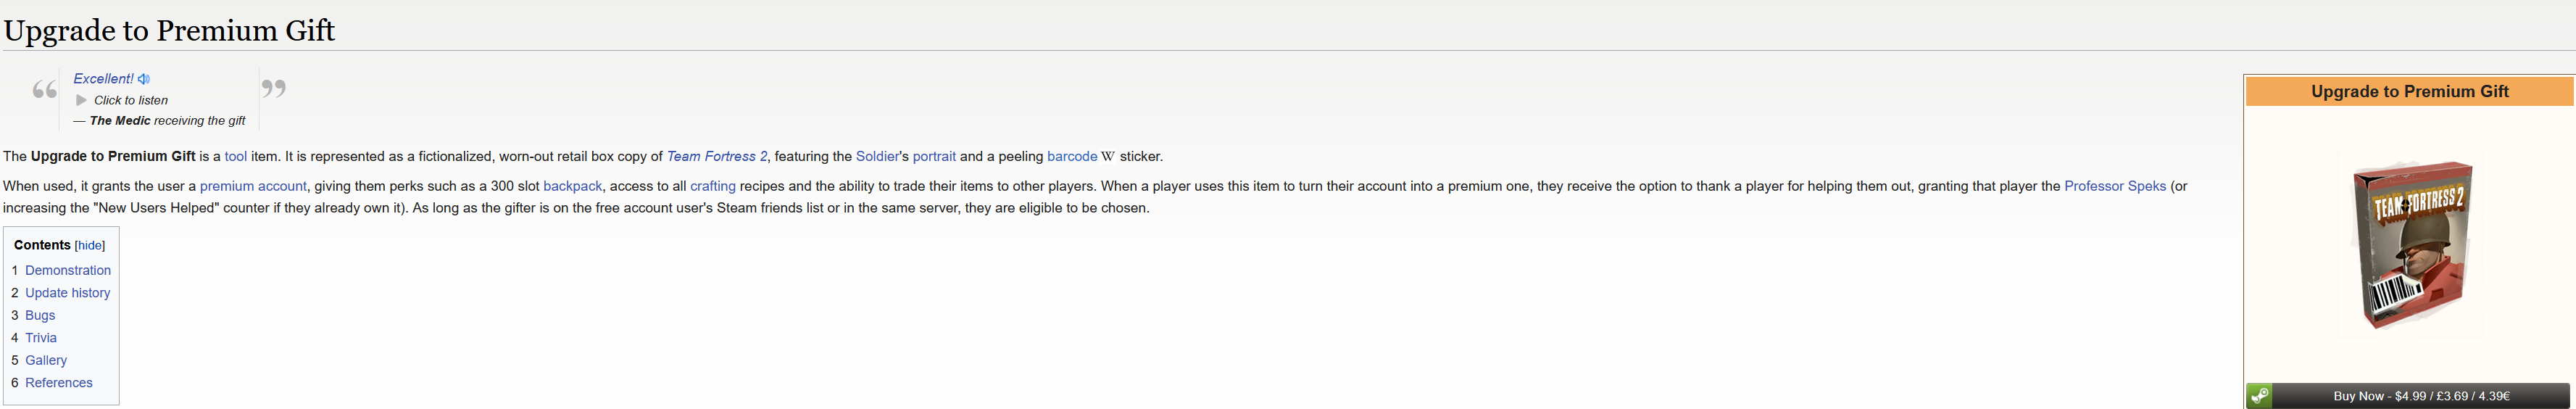Follow the Soldier link
The width and height of the screenshot is (2576, 409).
(877, 157)
